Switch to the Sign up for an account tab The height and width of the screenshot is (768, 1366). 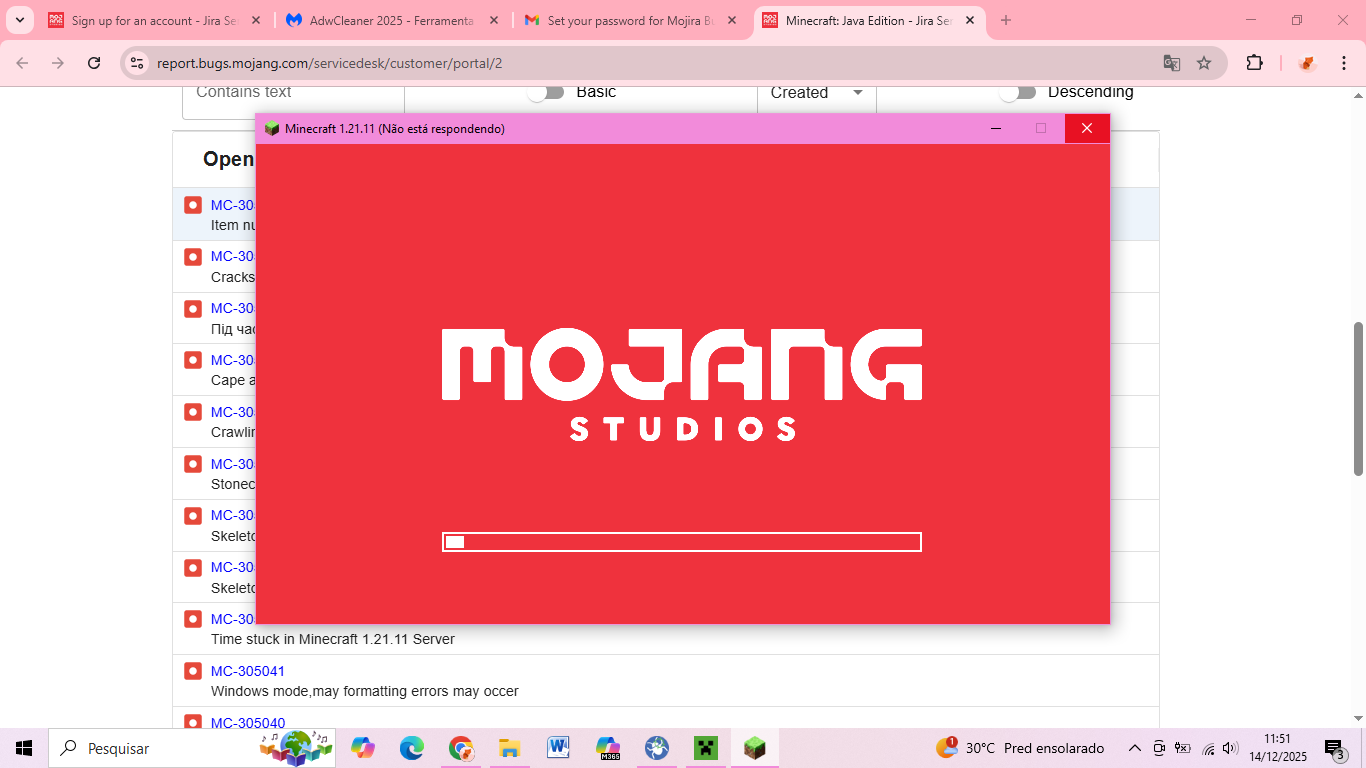coord(155,20)
